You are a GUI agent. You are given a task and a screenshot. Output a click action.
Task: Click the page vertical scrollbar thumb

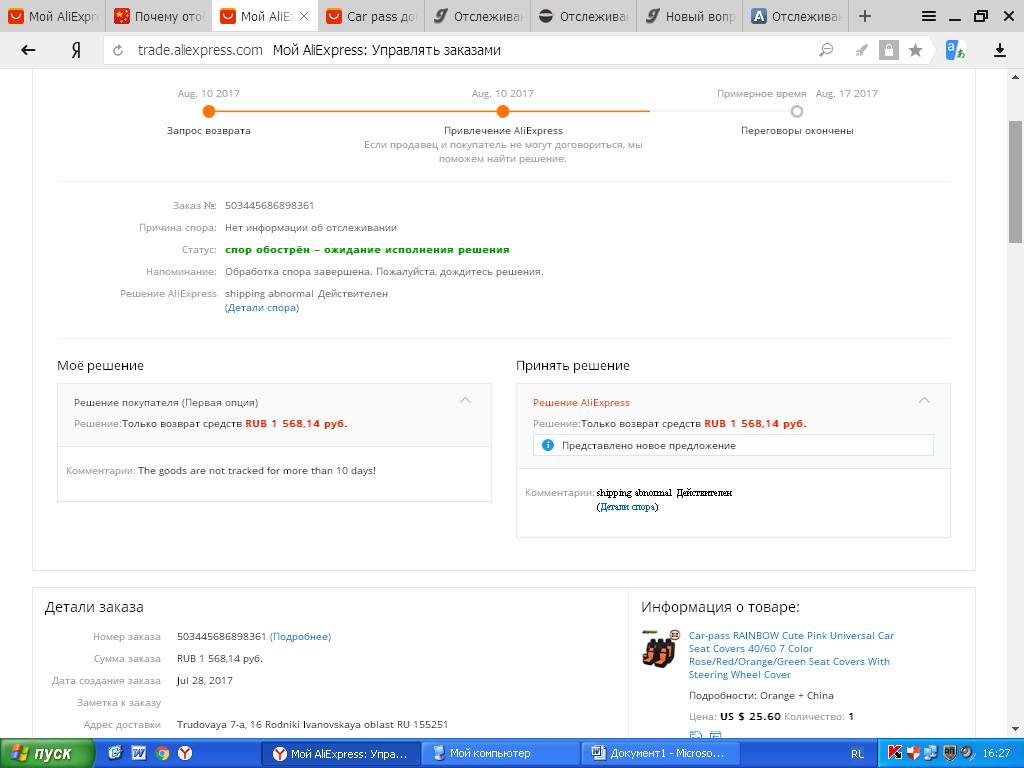[x=1016, y=182]
